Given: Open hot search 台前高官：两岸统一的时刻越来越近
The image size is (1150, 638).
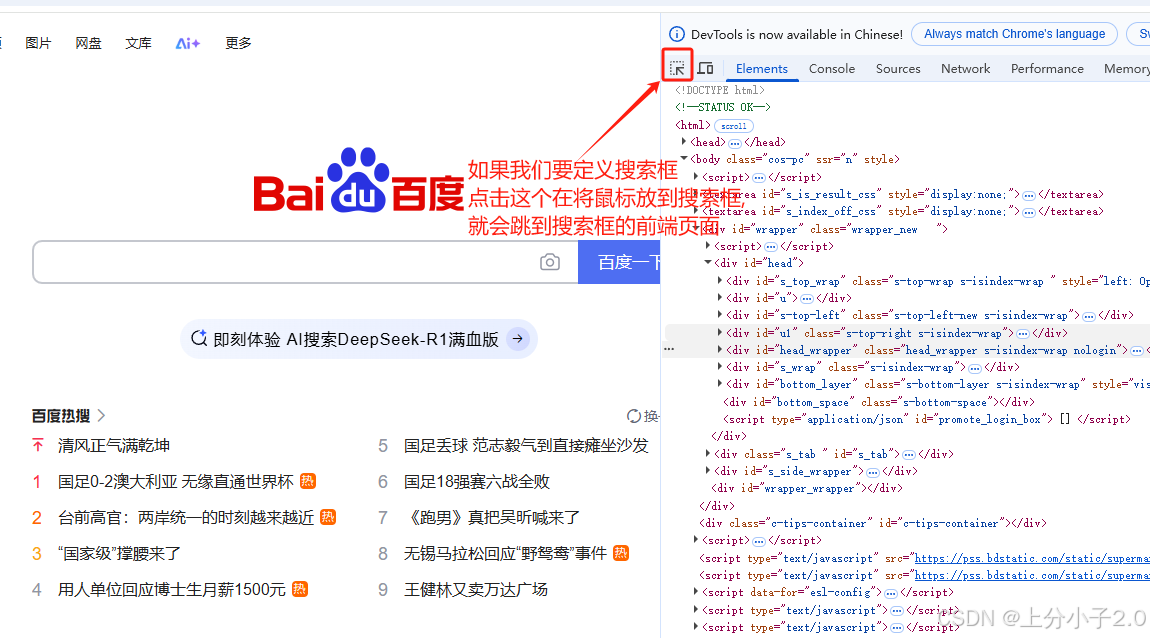Looking at the screenshot, I should click(186, 518).
